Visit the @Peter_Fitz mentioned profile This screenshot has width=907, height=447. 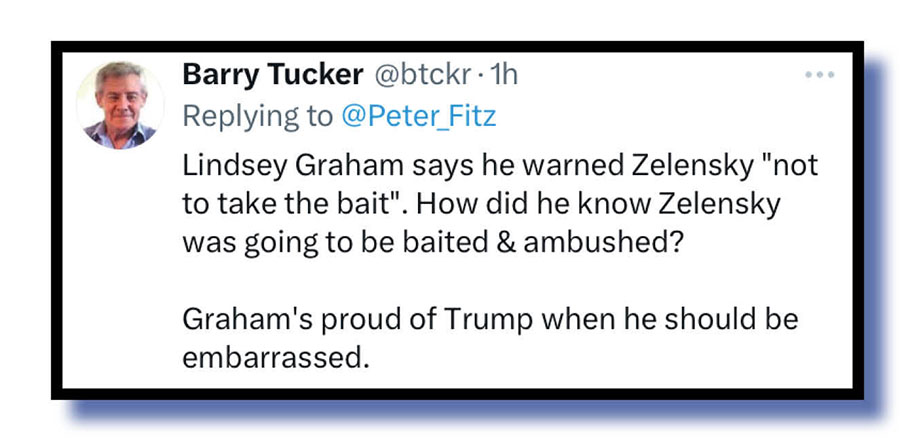point(418,115)
